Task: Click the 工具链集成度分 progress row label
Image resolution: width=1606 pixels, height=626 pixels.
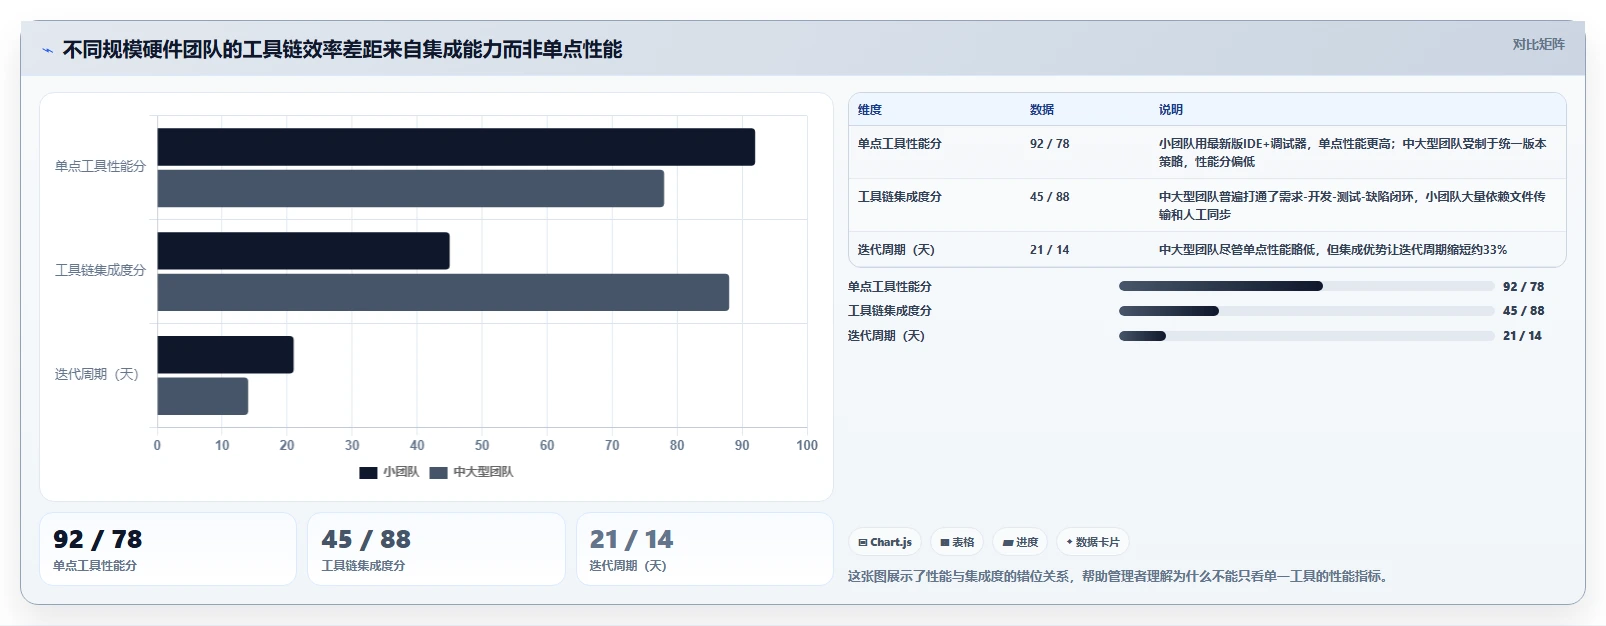Action: 890,311
